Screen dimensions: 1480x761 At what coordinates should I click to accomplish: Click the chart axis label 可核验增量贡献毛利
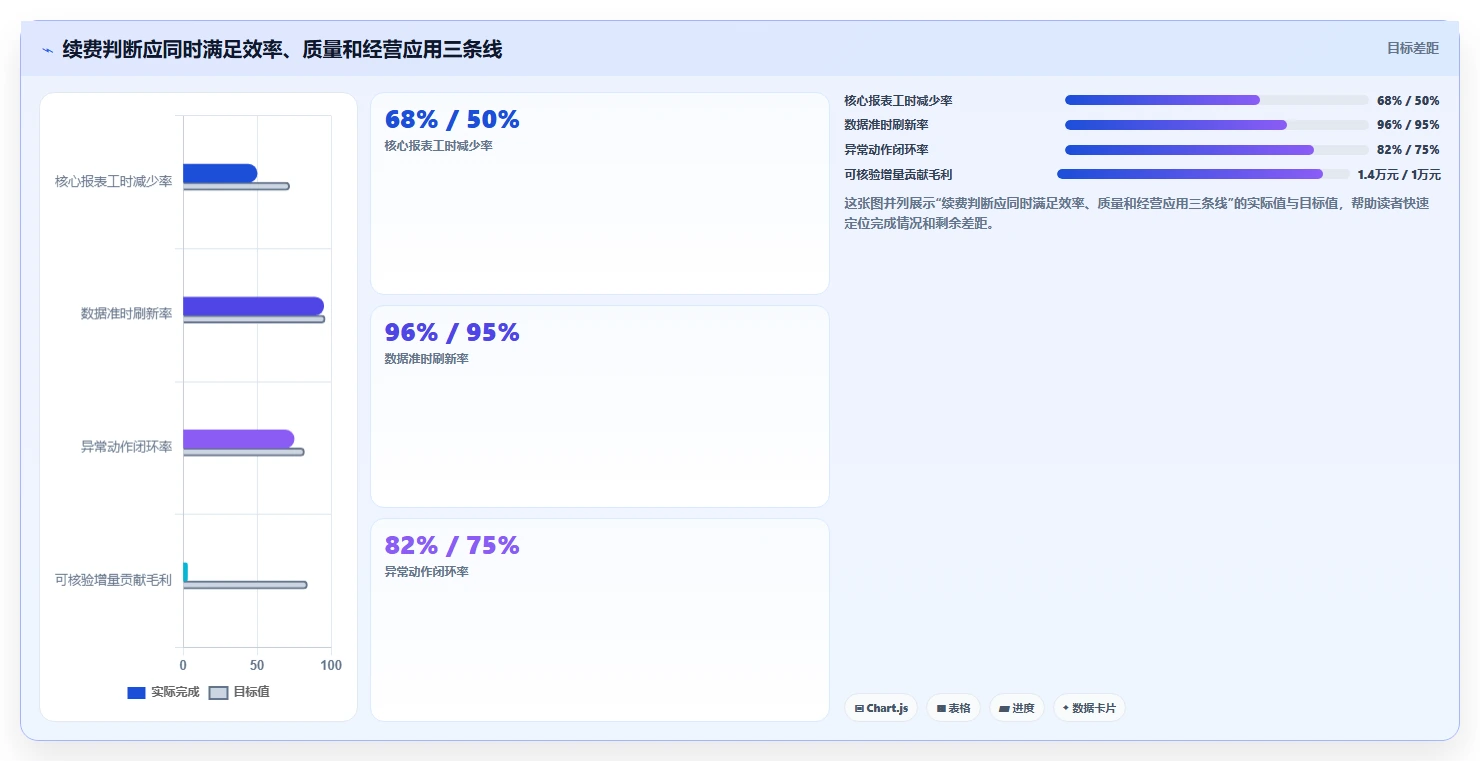click(114, 580)
